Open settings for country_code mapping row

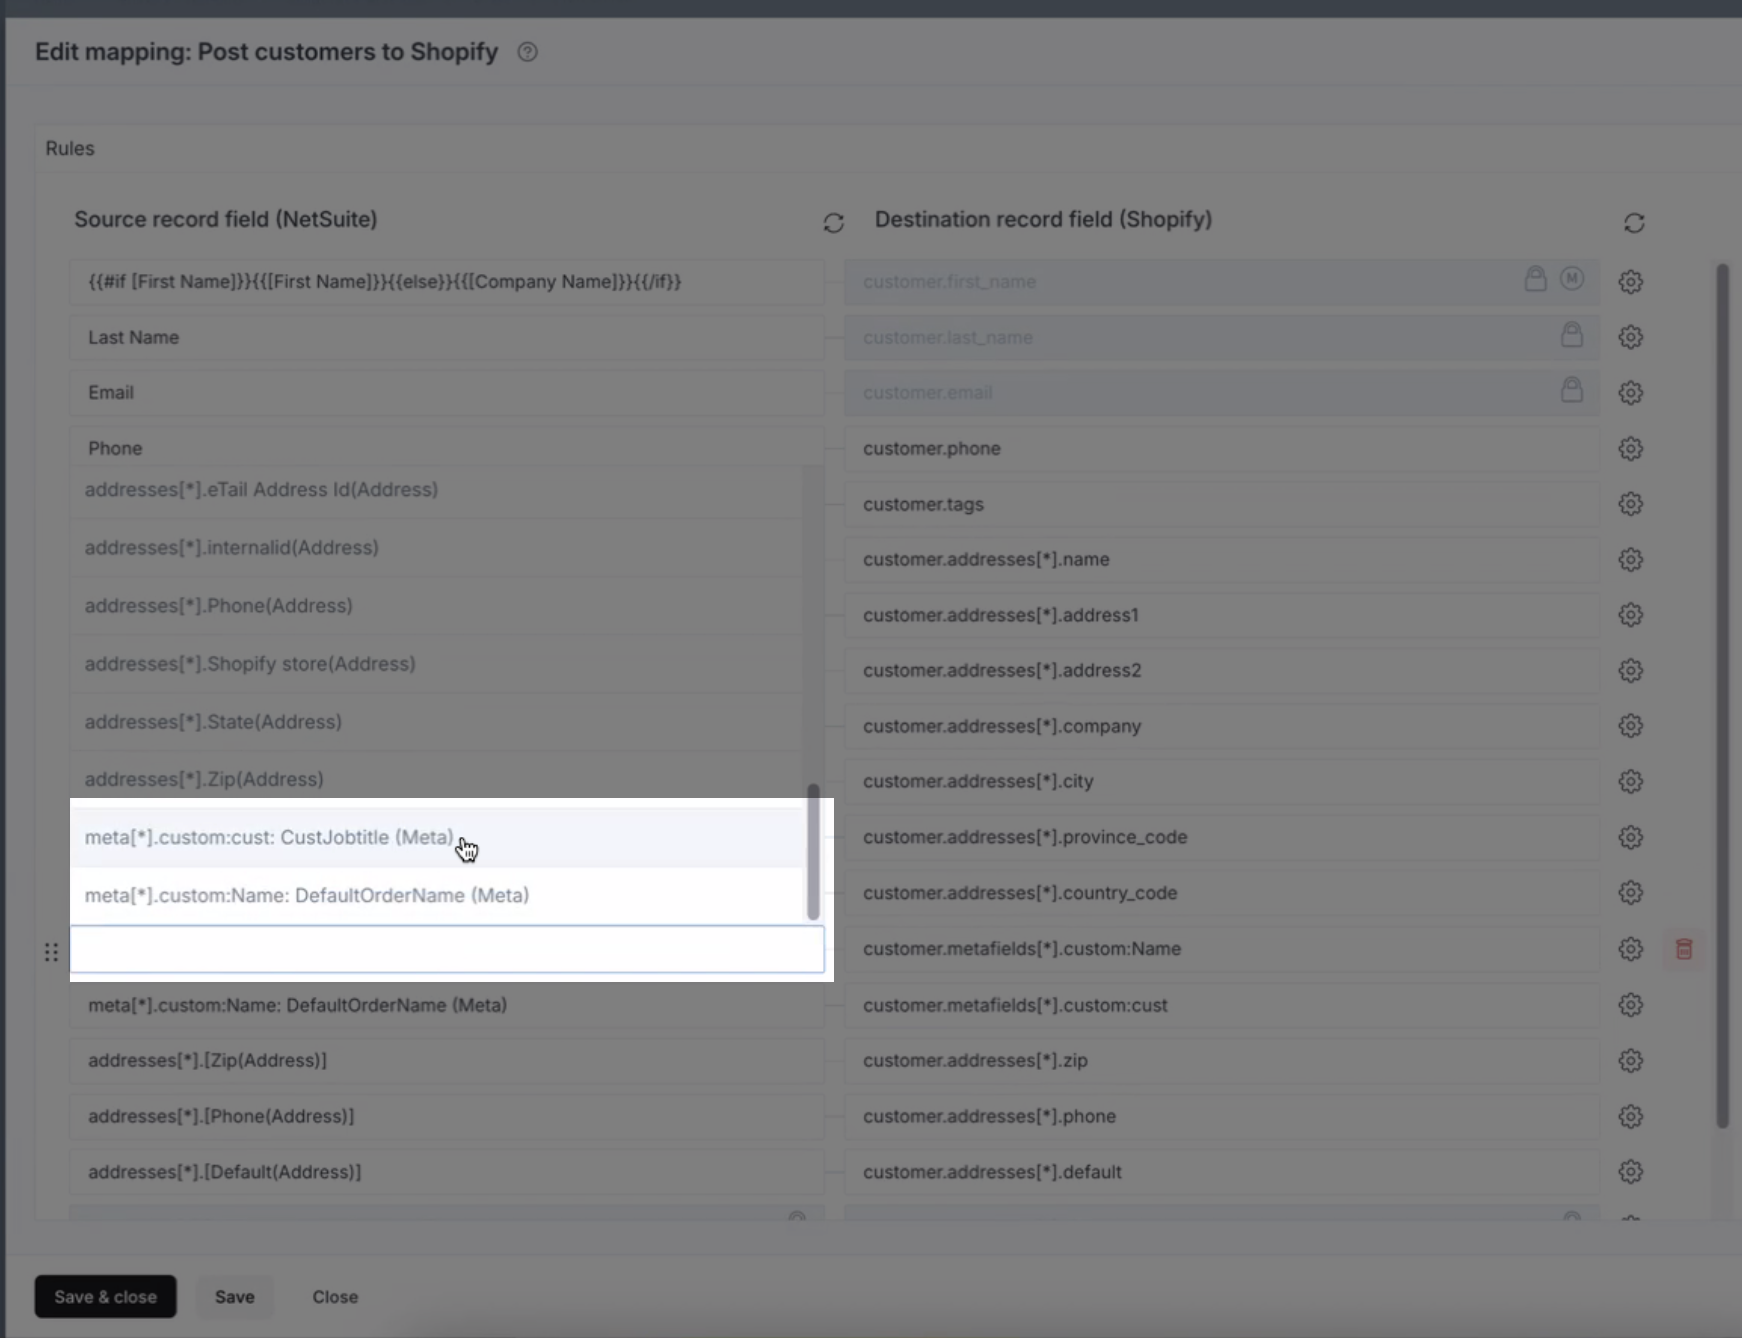point(1630,893)
